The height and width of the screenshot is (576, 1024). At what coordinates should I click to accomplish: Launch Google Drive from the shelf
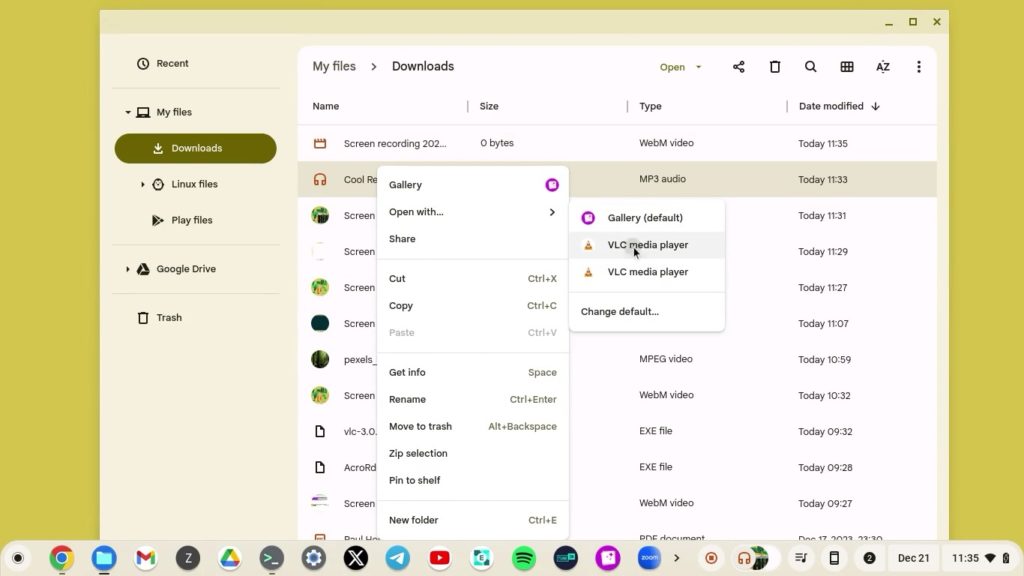(230, 558)
